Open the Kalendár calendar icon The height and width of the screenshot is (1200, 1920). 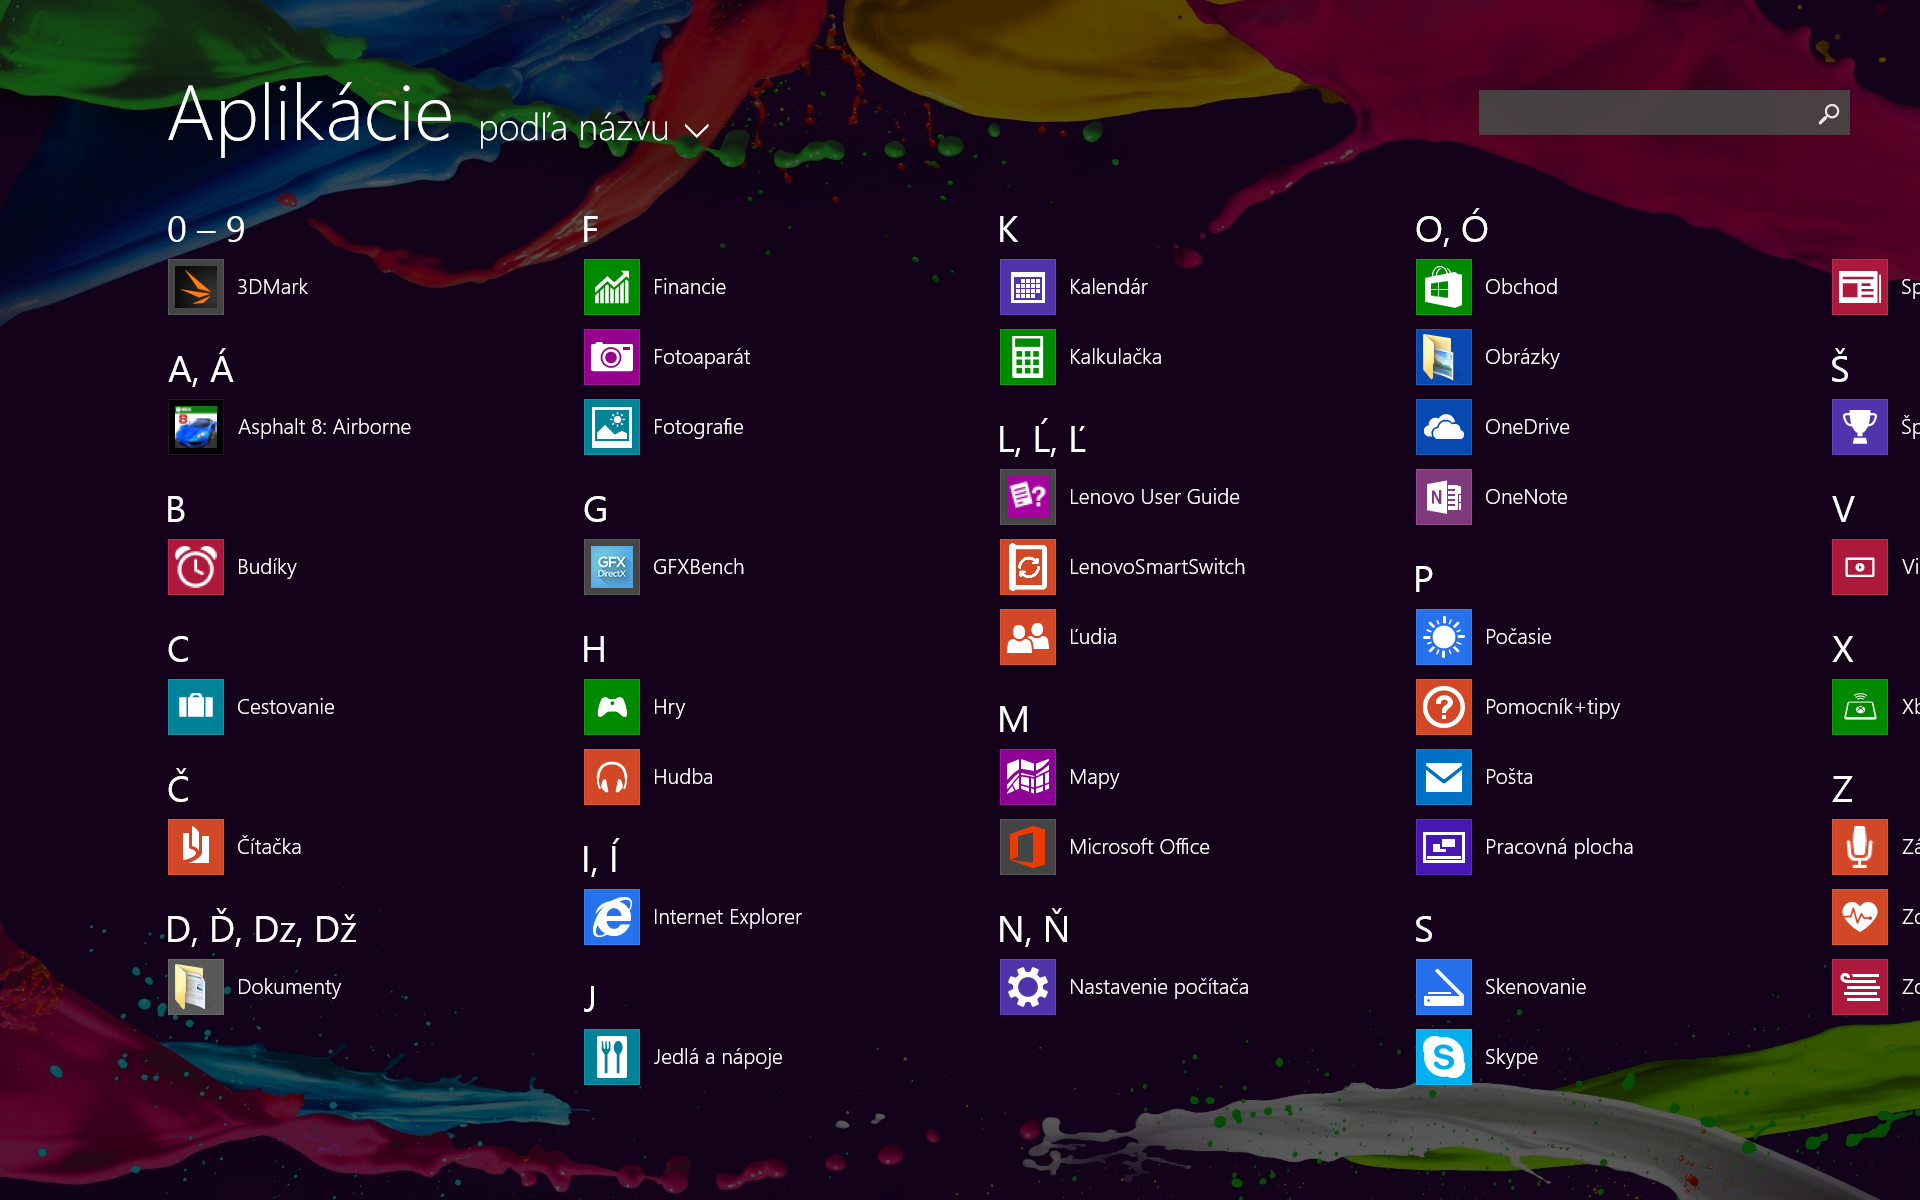[x=1028, y=287]
